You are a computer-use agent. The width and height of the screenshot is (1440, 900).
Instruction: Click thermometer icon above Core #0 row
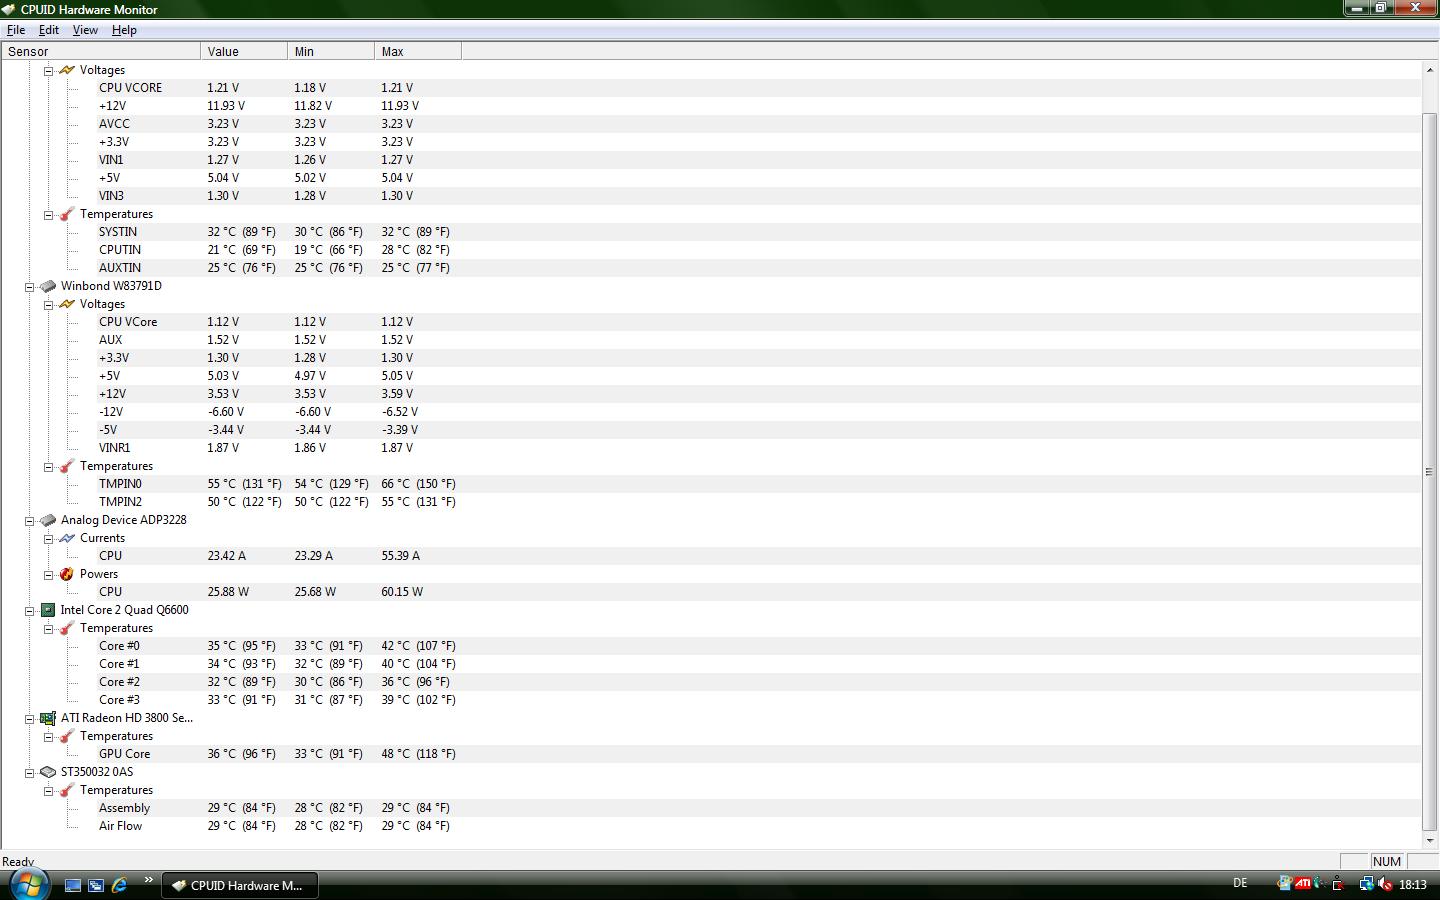tap(66, 628)
